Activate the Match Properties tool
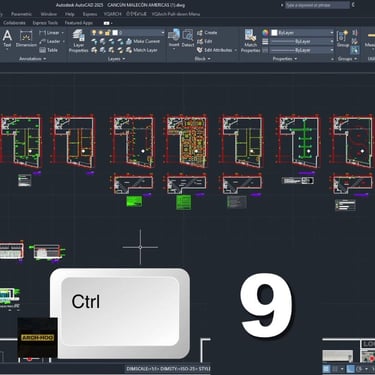The image size is (375, 375). (251, 41)
